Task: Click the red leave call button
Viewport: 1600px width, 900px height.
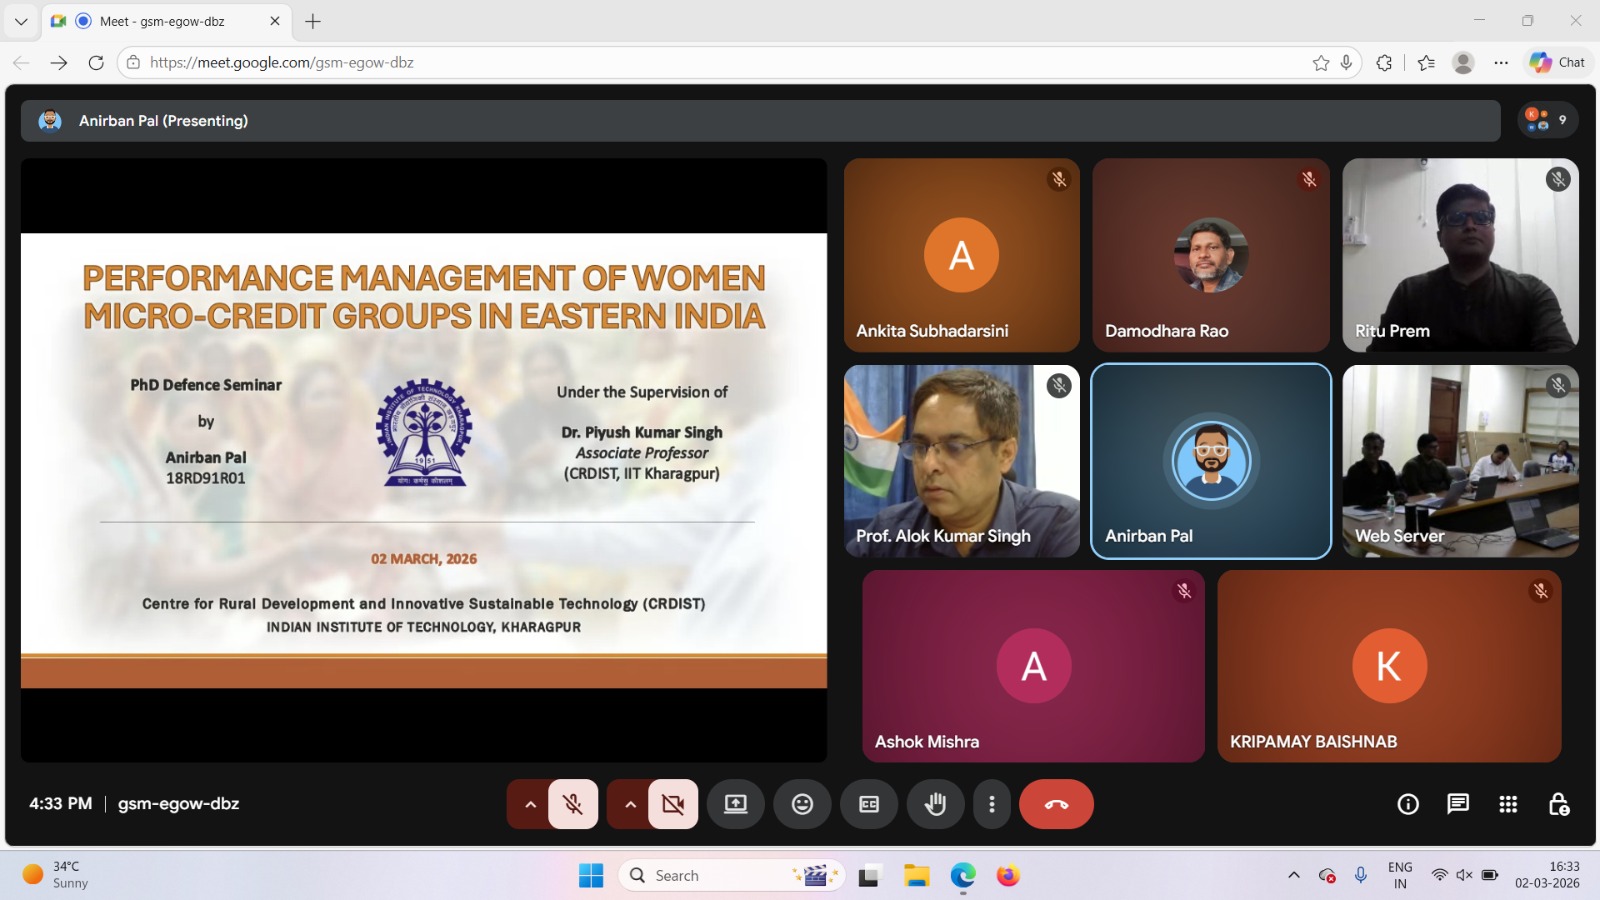Action: [x=1056, y=804]
